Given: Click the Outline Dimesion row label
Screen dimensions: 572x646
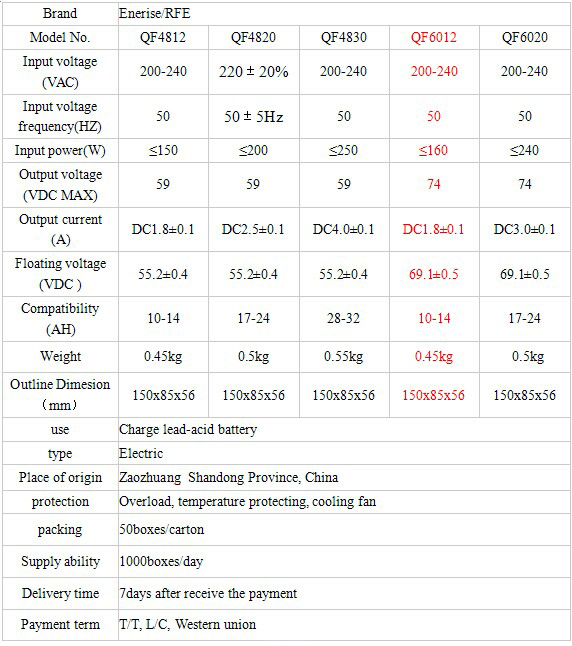Looking at the screenshot, I should tap(60, 395).
